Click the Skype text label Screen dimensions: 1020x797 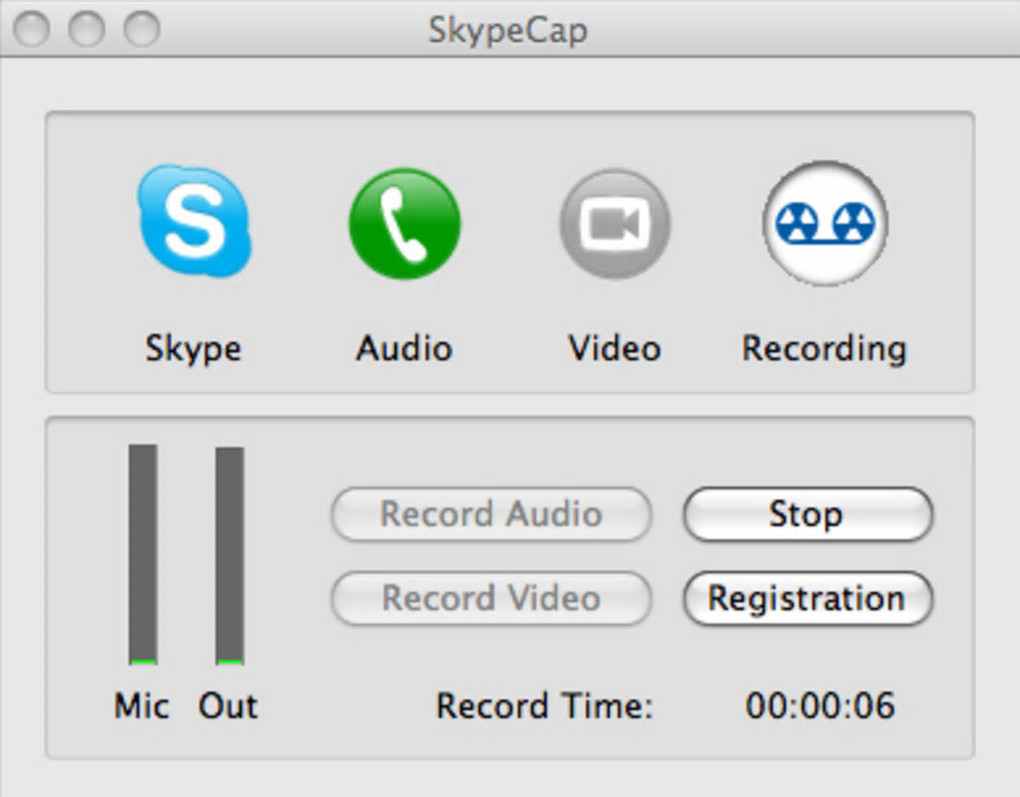[x=193, y=348]
